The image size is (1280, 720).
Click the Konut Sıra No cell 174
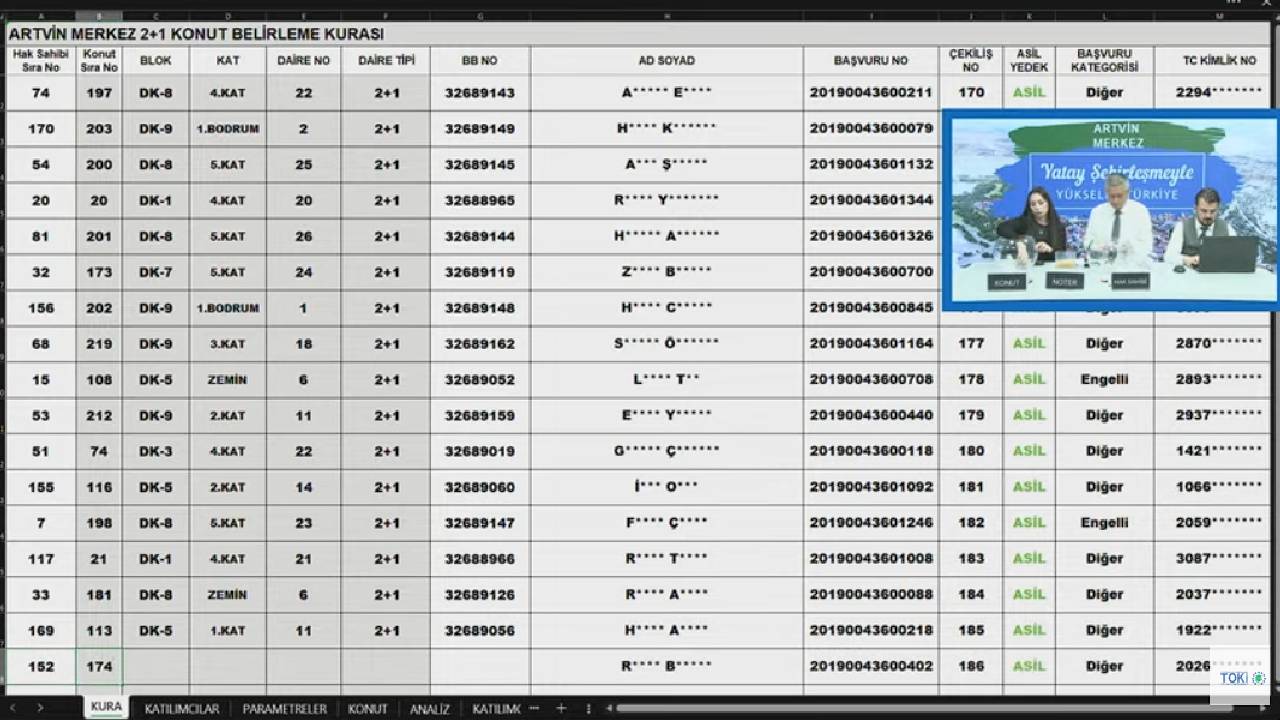coord(99,666)
